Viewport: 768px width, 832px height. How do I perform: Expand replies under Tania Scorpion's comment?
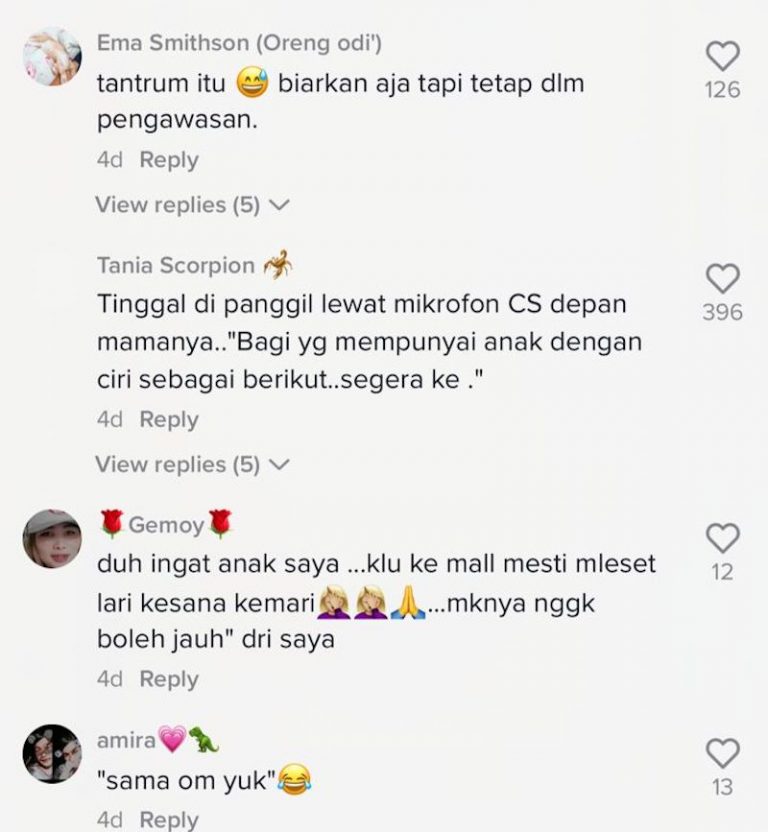[192, 464]
